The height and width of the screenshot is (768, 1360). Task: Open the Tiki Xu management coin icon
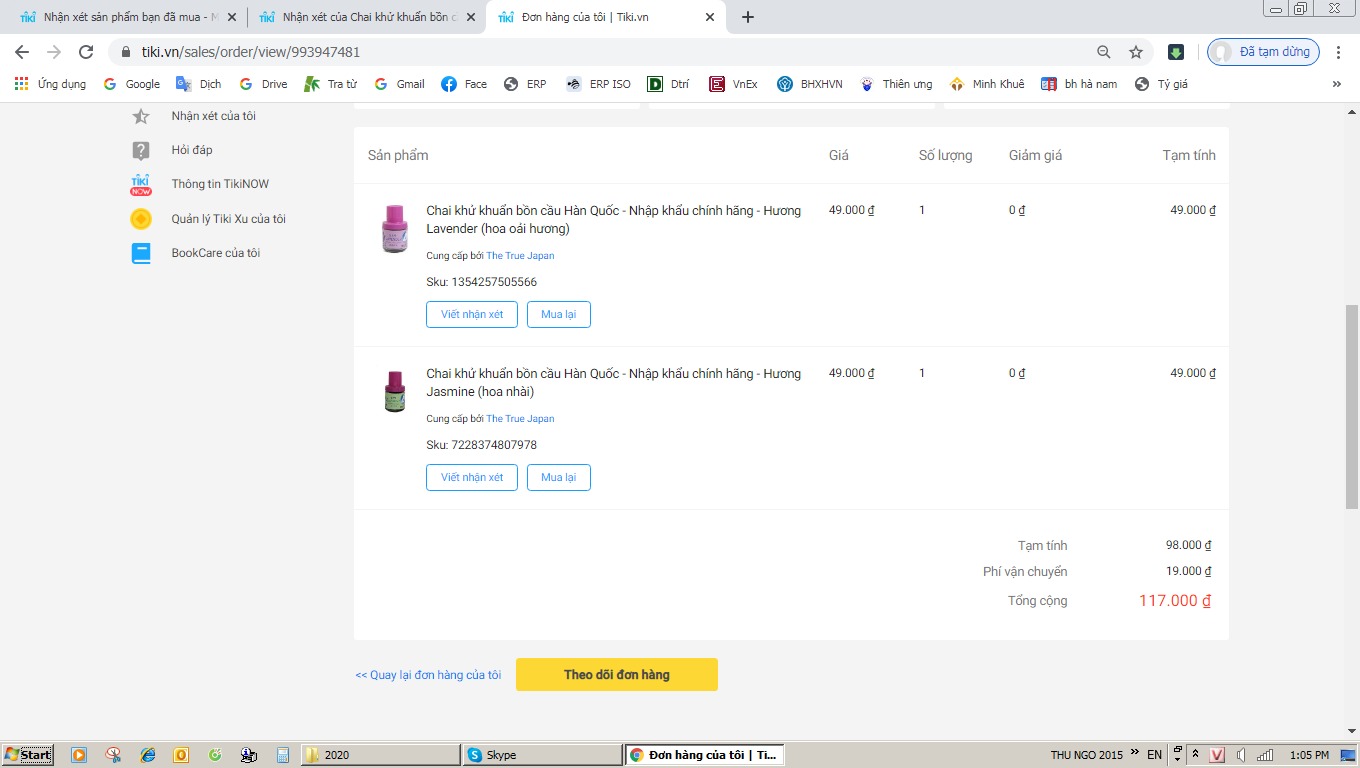click(141, 219)
